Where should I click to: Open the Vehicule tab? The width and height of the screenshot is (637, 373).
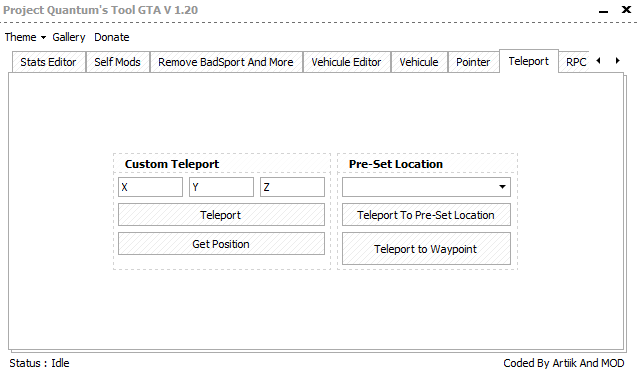pyautogui.click(x=419, y=62)
